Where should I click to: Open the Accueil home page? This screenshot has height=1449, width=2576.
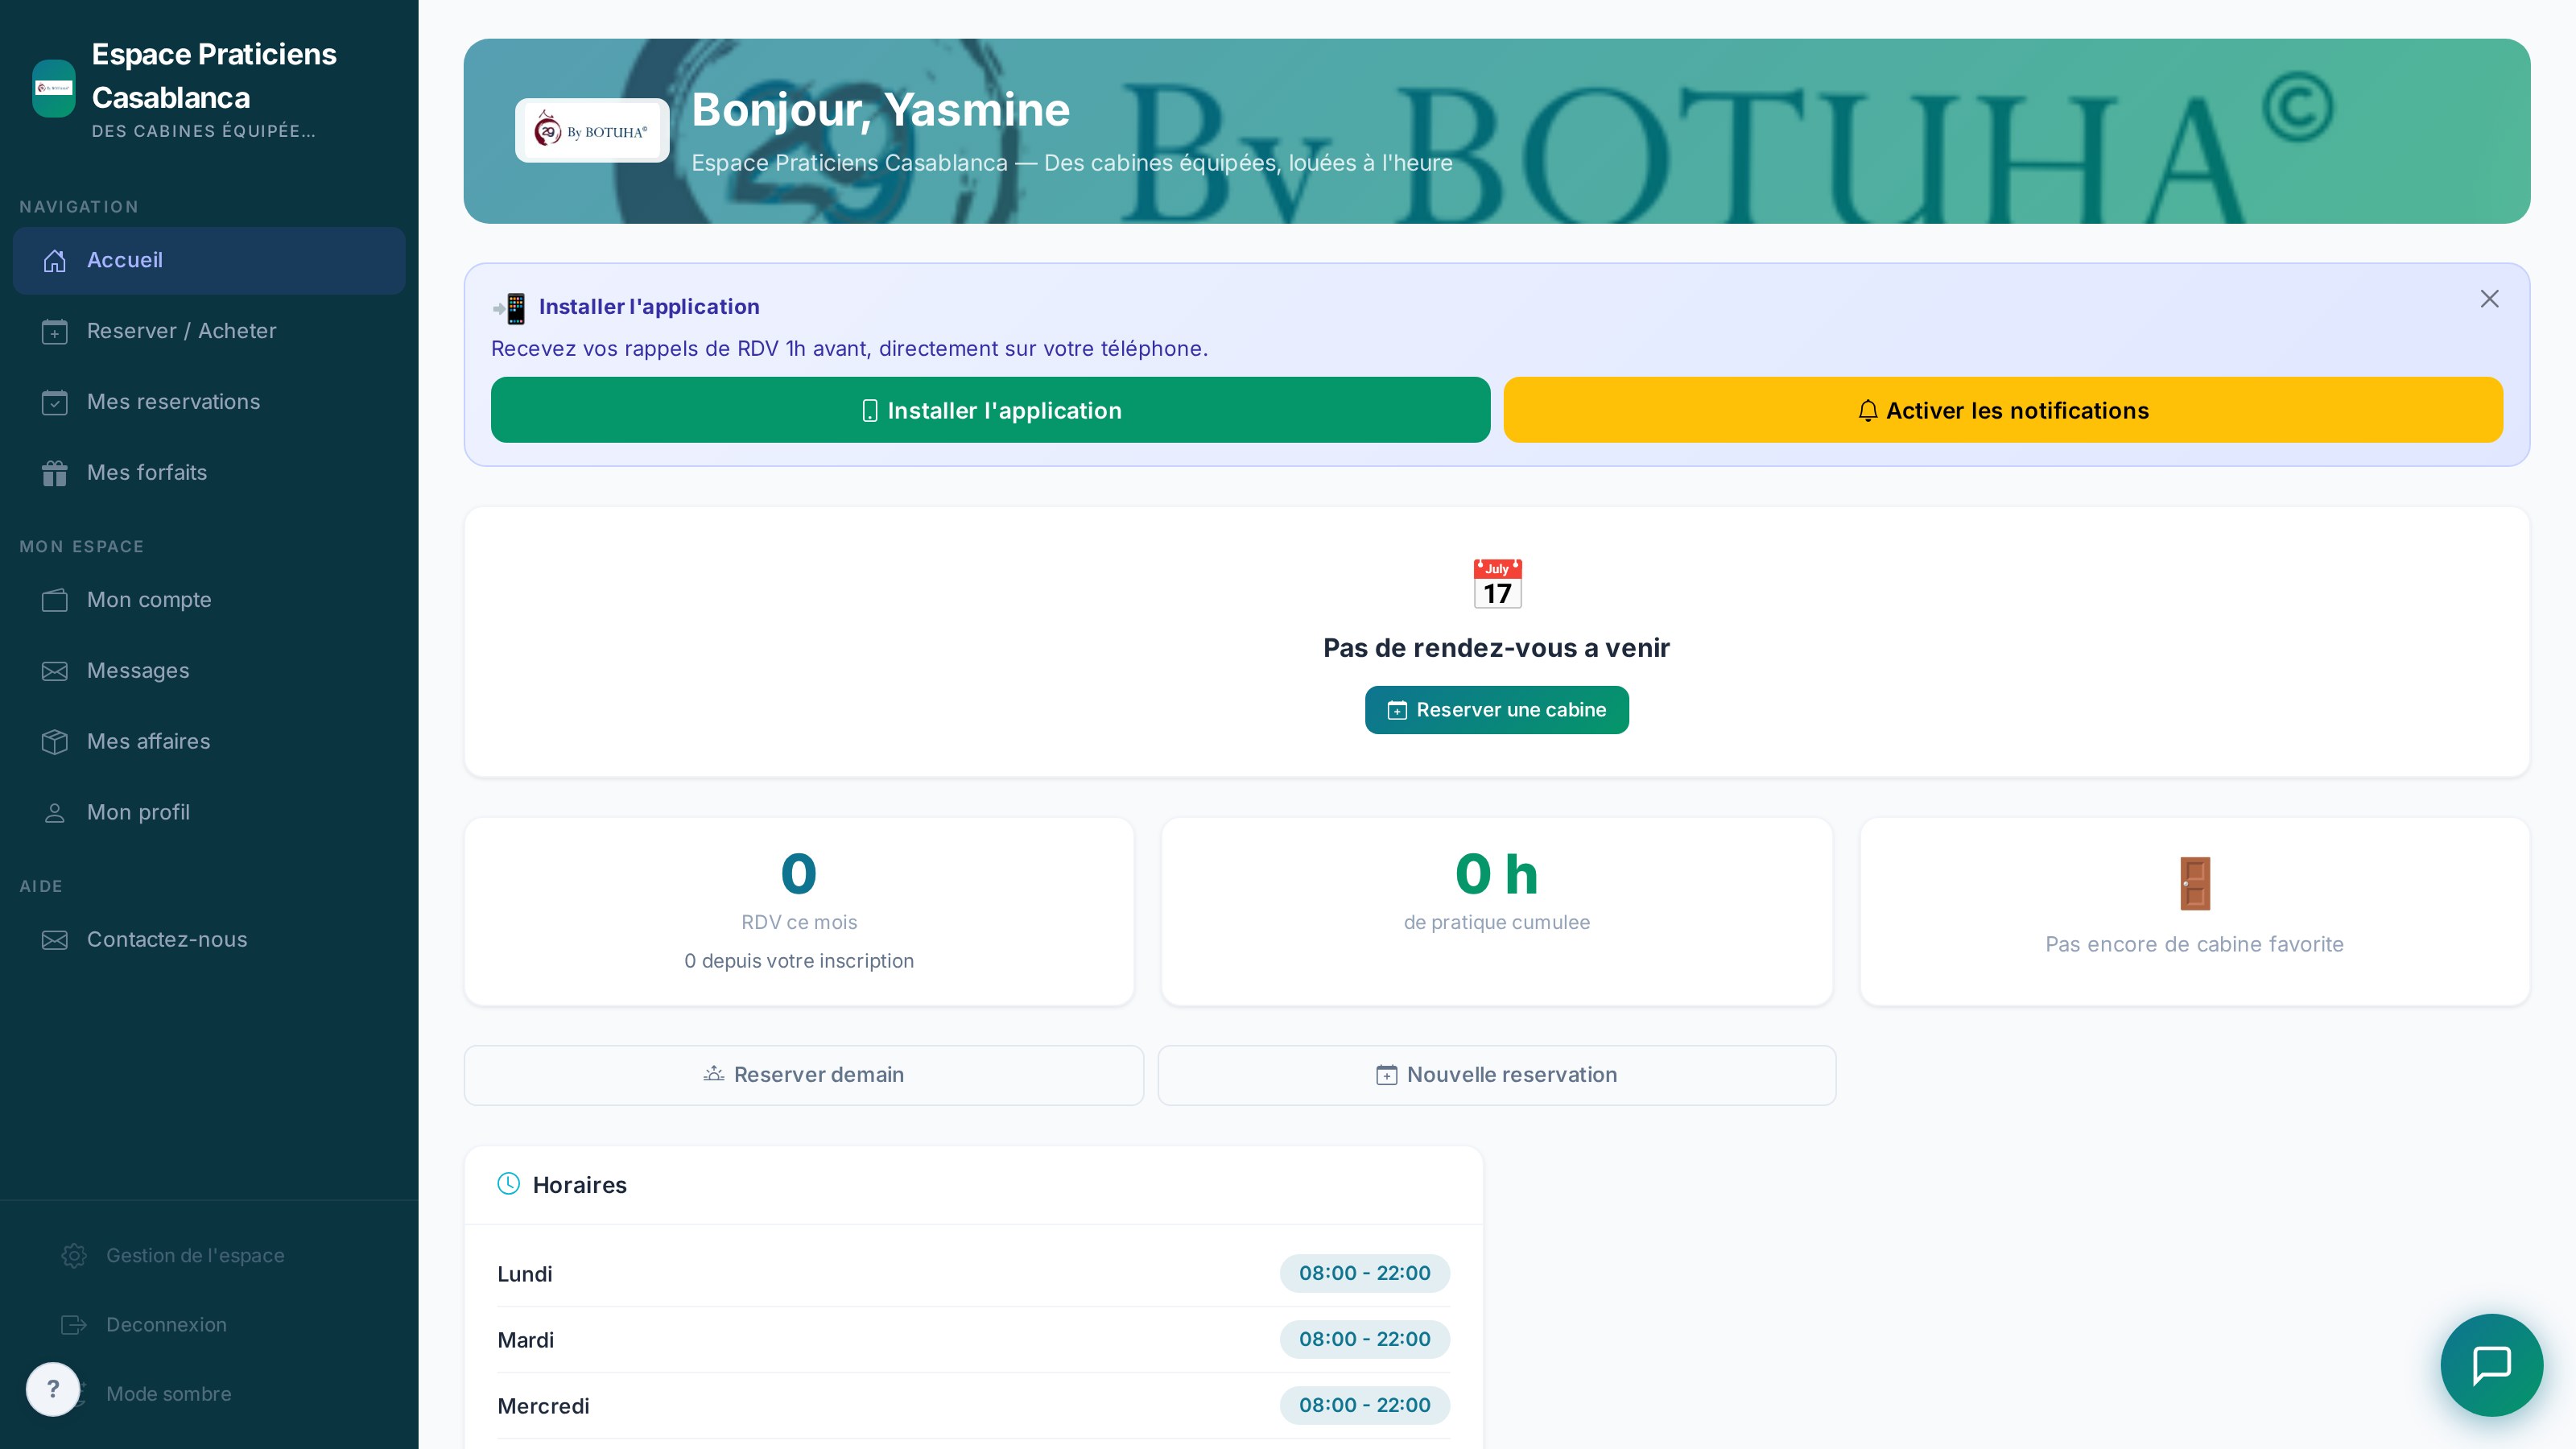coord(209,260)
